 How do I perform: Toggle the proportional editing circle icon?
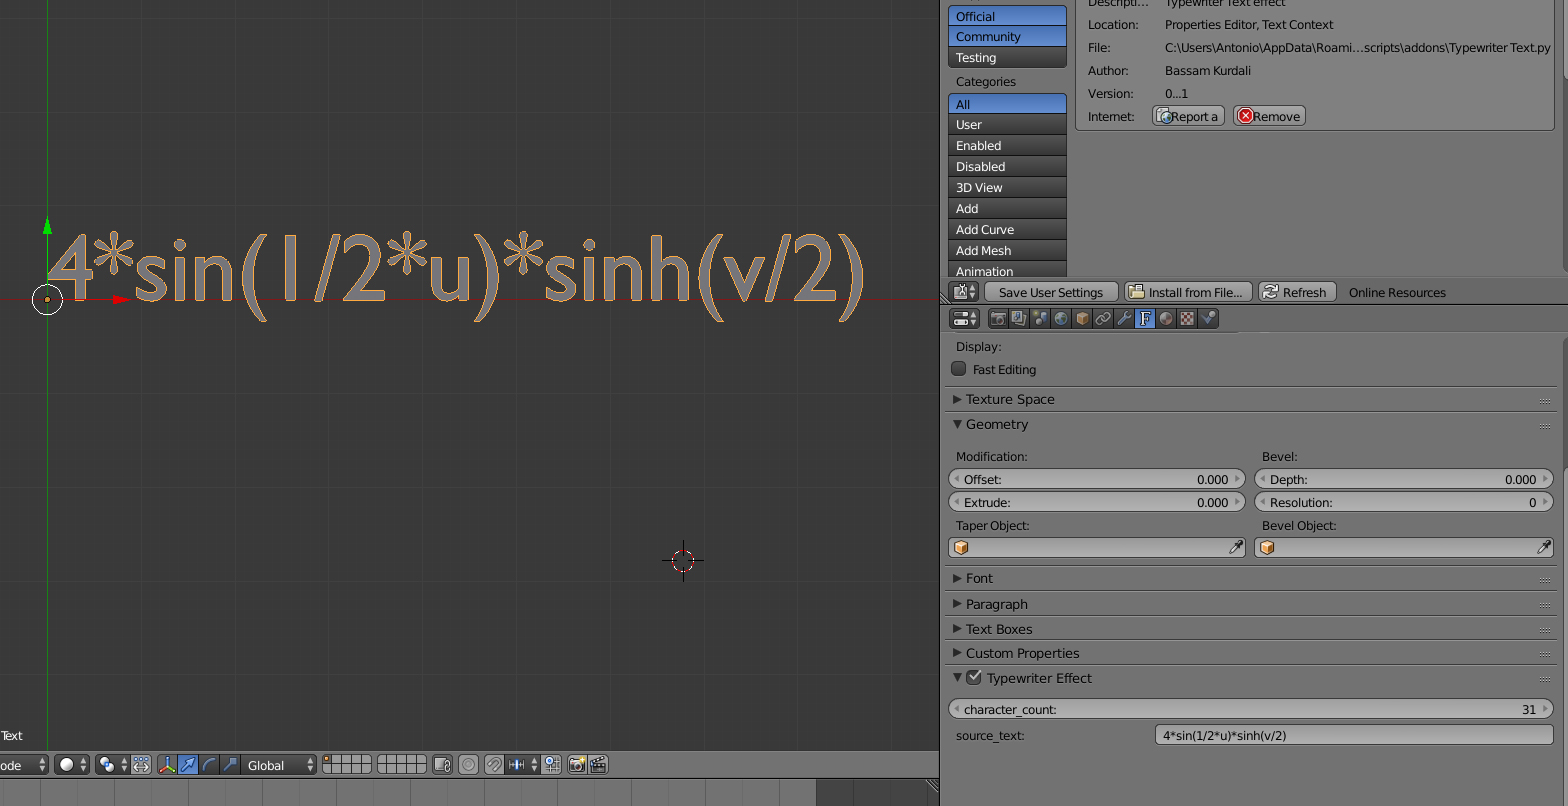click(468, 765)
